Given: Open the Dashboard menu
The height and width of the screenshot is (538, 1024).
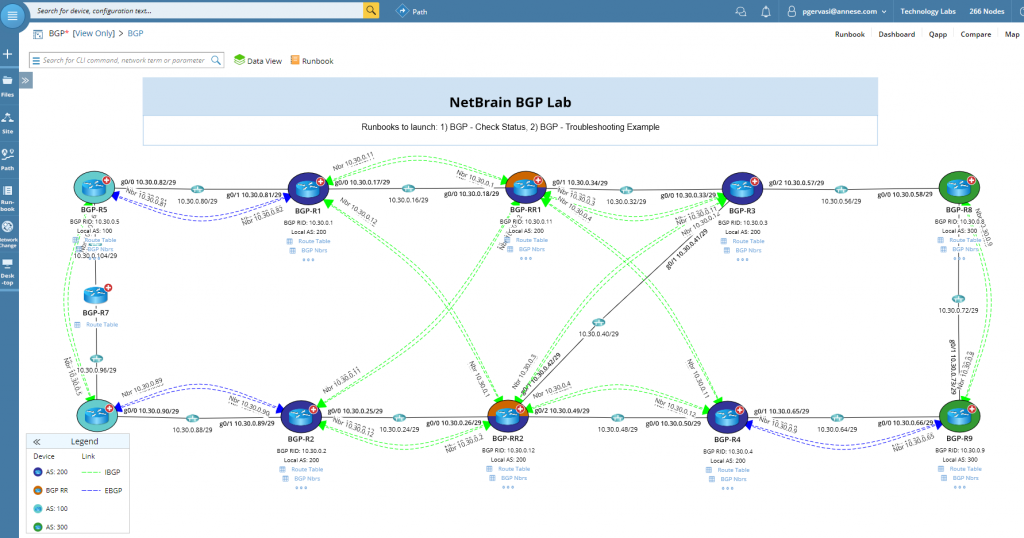Looking at the screenshot, I should click(897, 34).
